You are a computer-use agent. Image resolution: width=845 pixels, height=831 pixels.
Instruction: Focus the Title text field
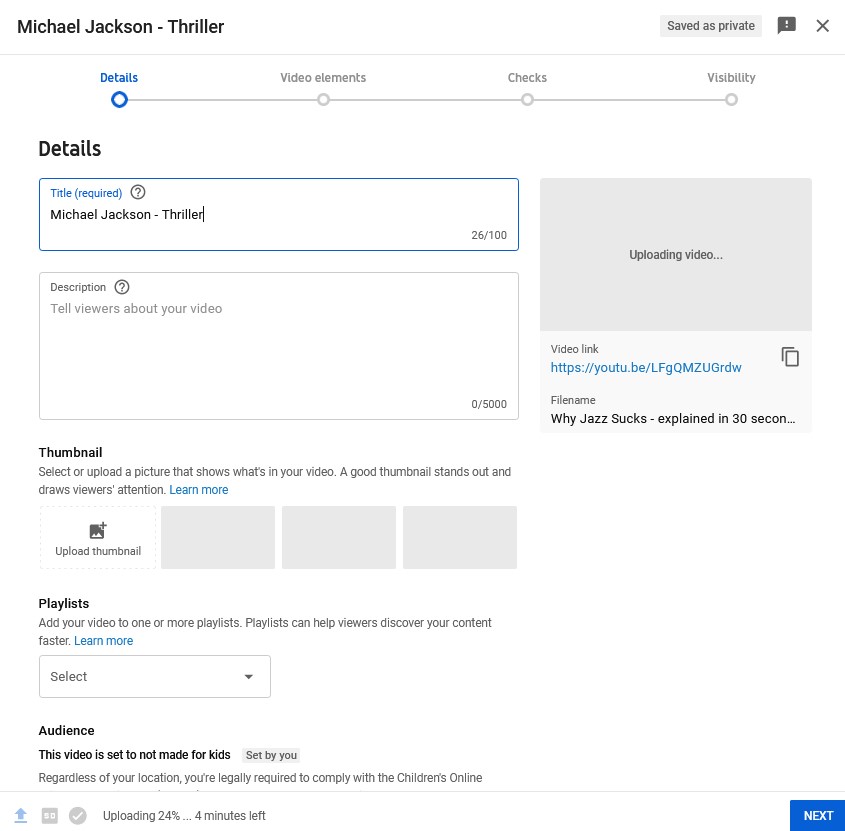279,214
